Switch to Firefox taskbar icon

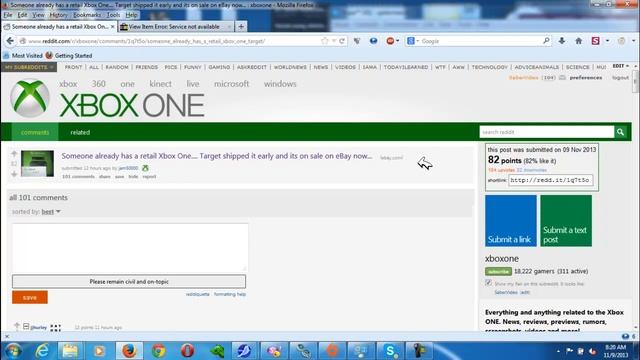pyautogui.click(x=129, y=351)
